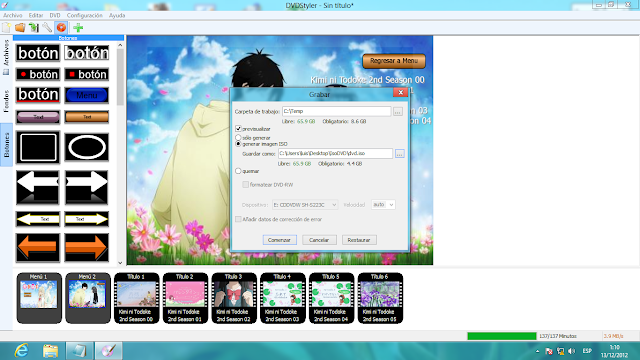Click the Guardar como path field

click(x=335, y=153)
